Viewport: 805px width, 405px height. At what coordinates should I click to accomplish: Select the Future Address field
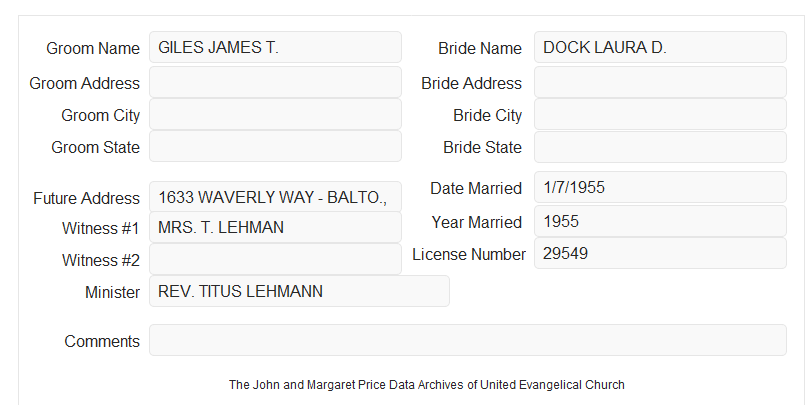click(x=275, y=197)
